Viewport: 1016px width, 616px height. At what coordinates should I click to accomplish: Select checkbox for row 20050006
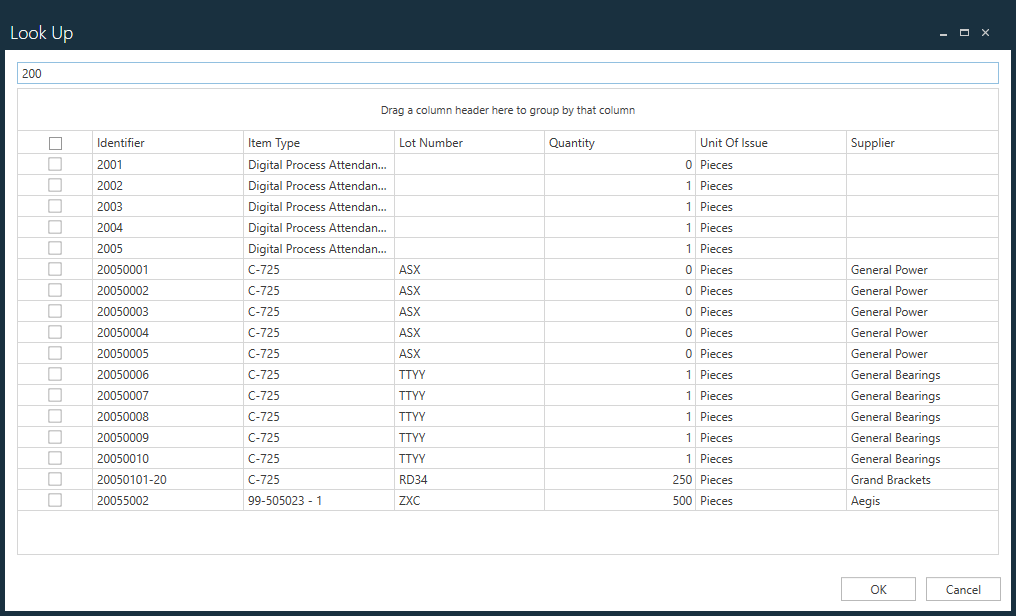click(x=55, y=374)
